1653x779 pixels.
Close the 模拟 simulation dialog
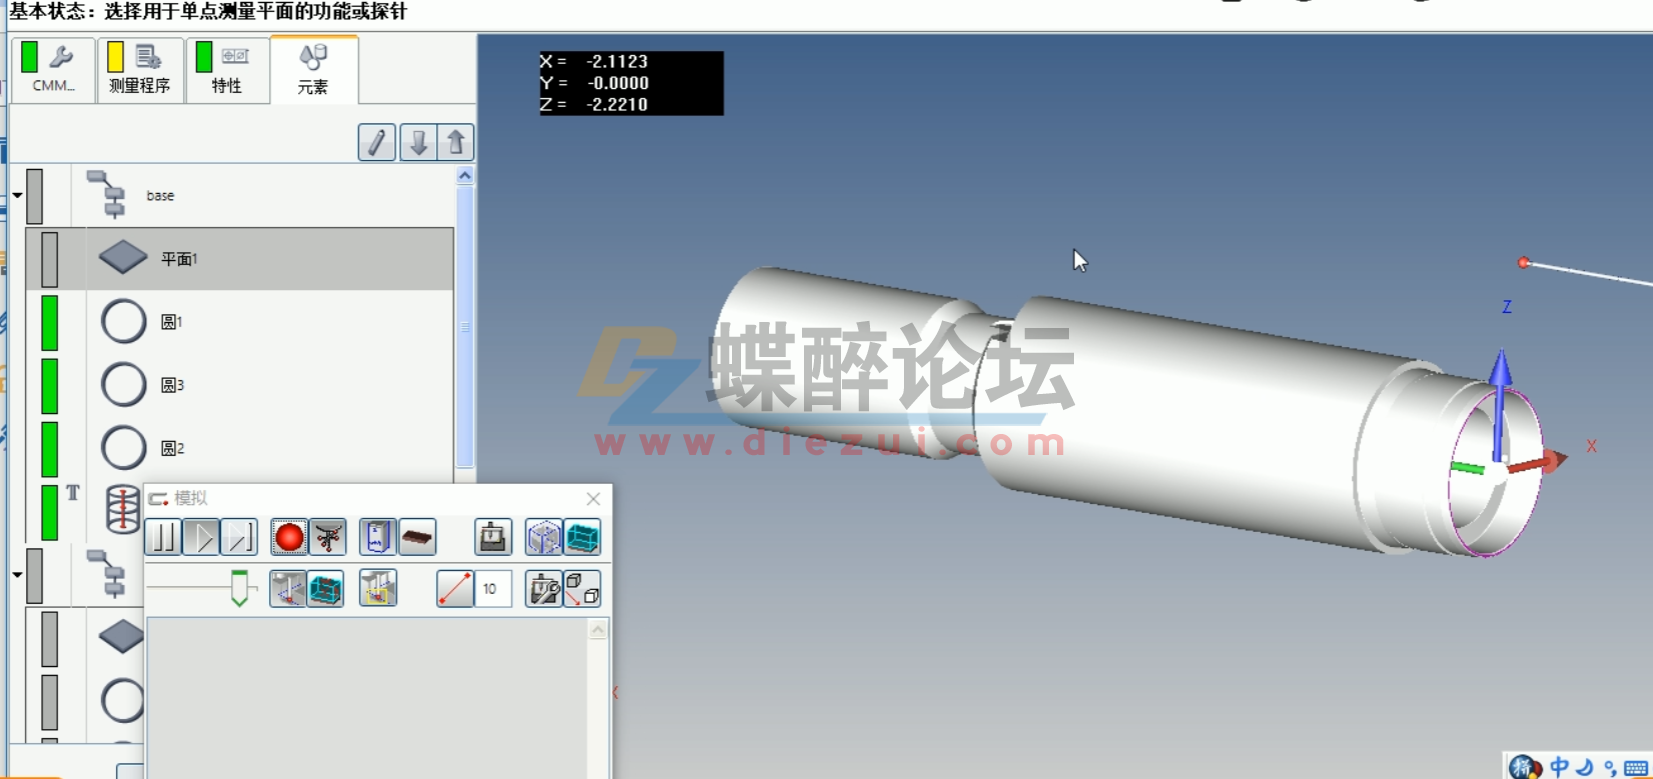[593, 498]
